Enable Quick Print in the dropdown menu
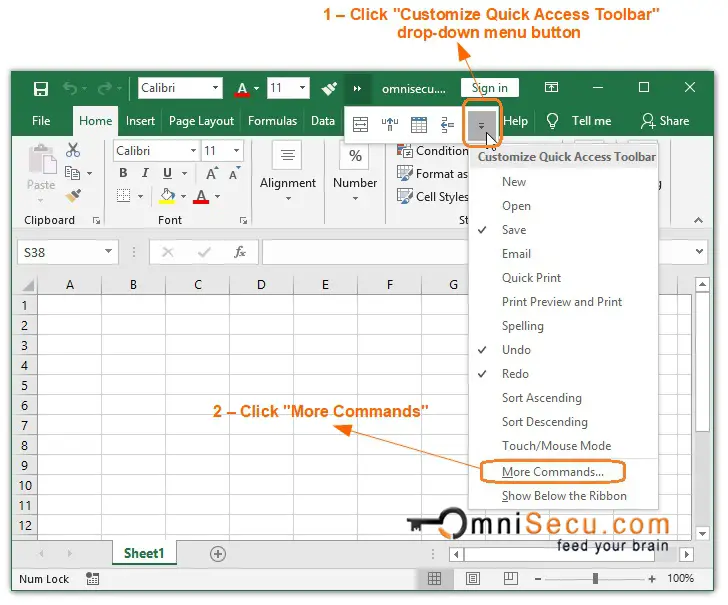The image size is (728, 605). pyautogui.click(x=531, y=278)
